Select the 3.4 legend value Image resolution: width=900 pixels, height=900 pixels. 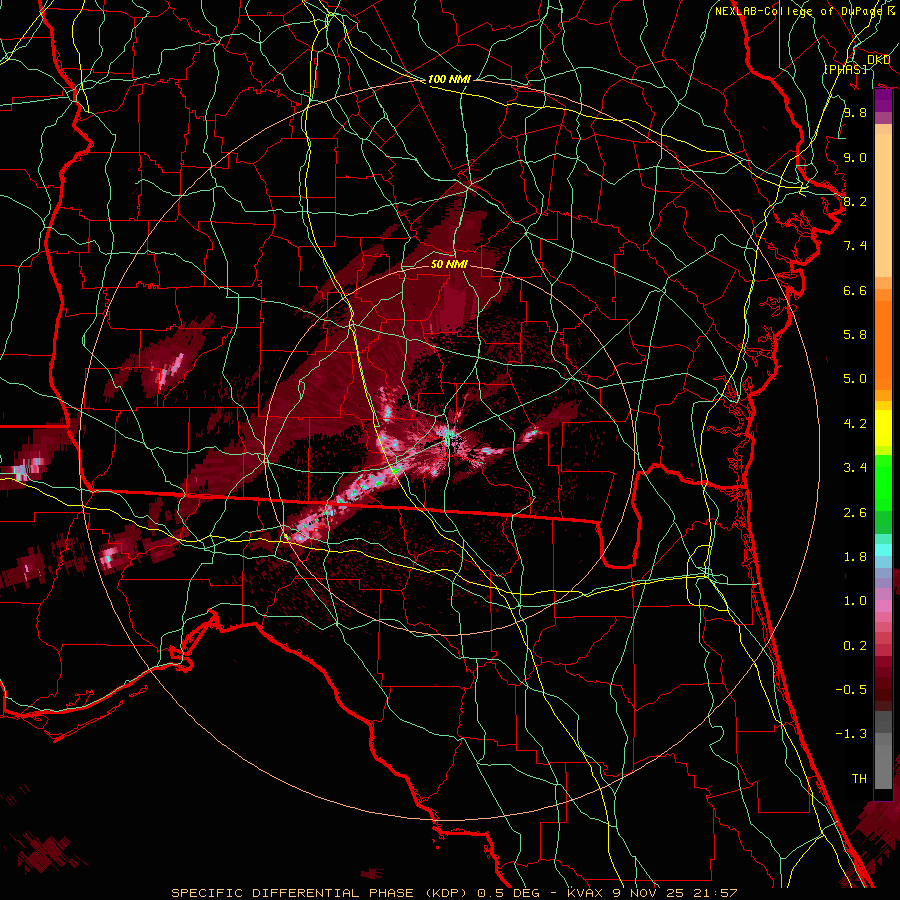pyautogui.click(x=855, y=468)
